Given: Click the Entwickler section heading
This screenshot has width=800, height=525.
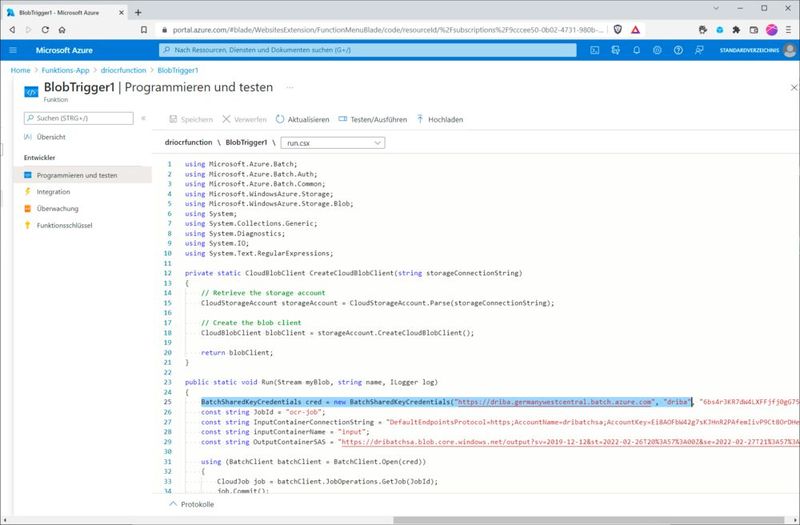Looking at the screenshot, I should point(39,158).
